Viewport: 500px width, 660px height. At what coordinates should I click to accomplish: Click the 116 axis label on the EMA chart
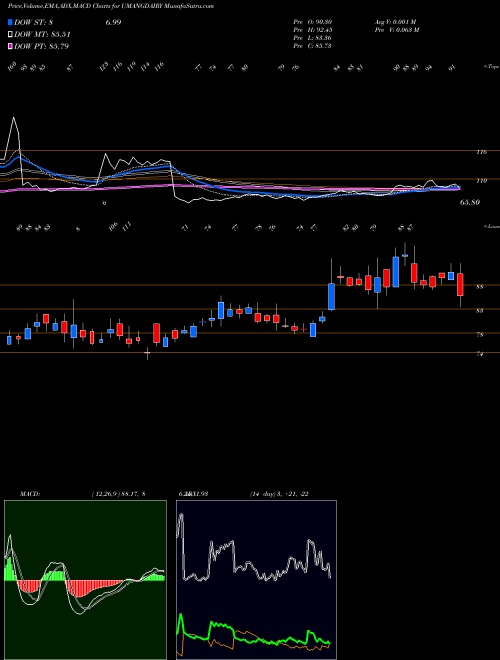coord(481,152)
